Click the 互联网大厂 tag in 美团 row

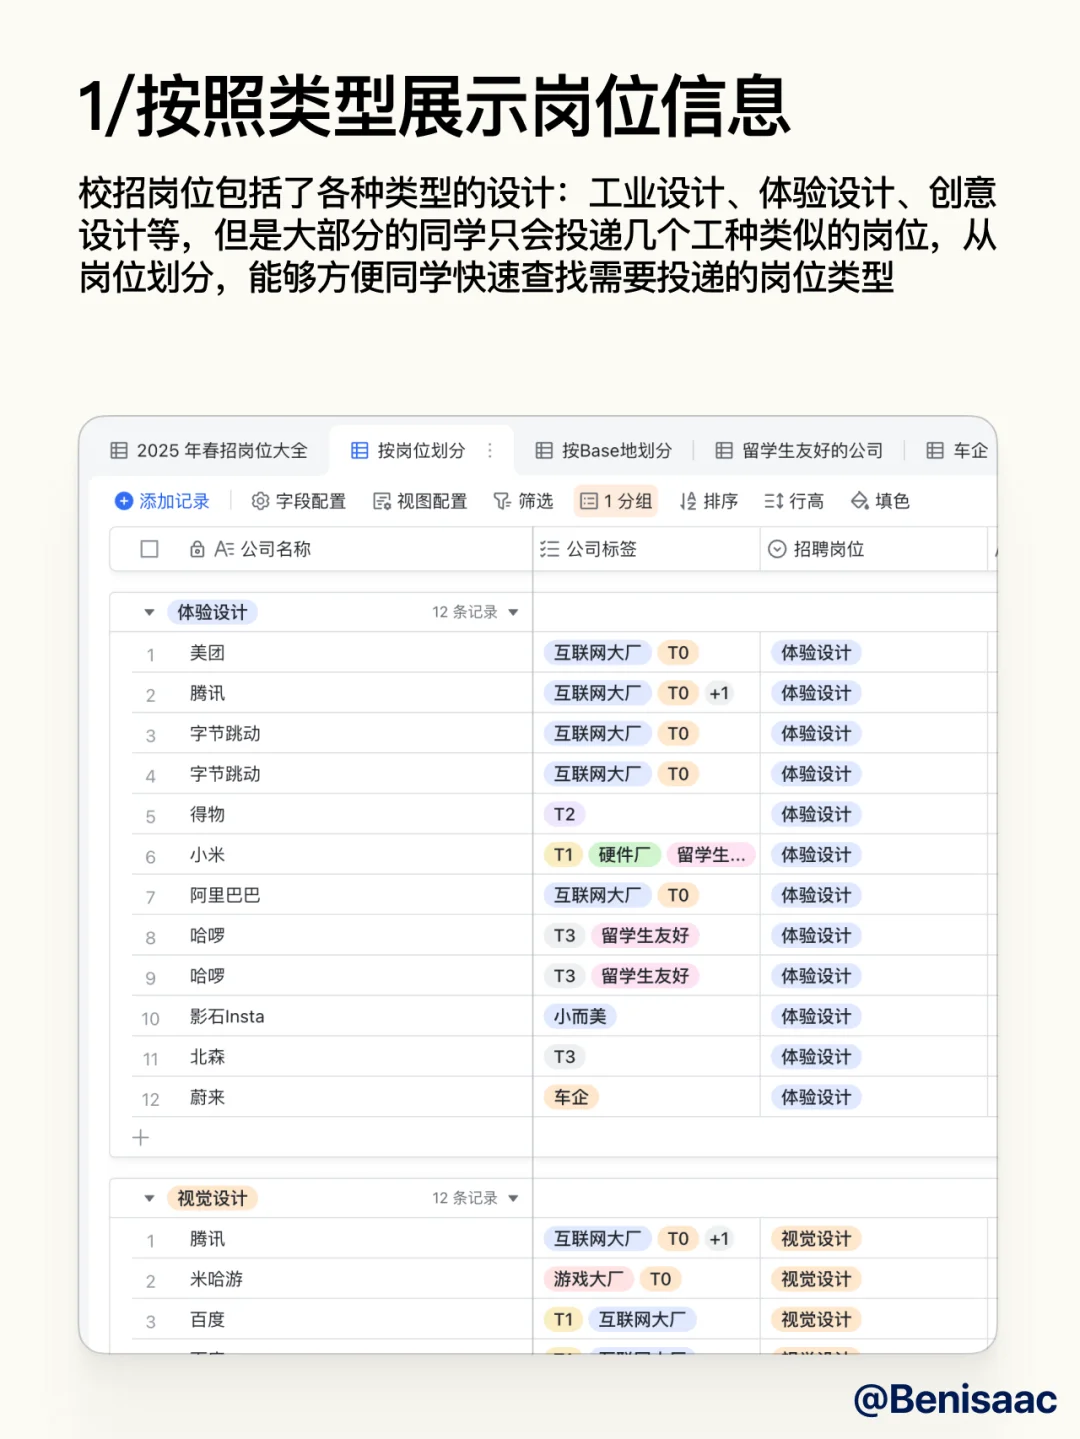pyautogui.click(x=598, y=653)
